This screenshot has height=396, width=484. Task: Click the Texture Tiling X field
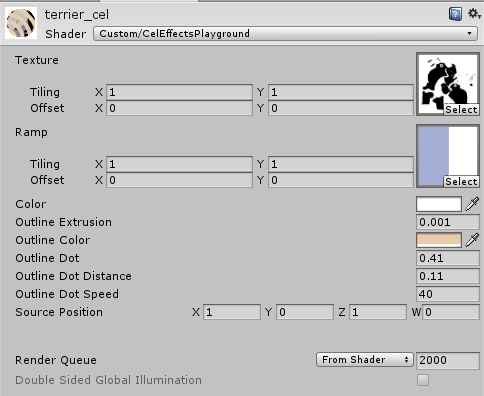coord(179,92)
